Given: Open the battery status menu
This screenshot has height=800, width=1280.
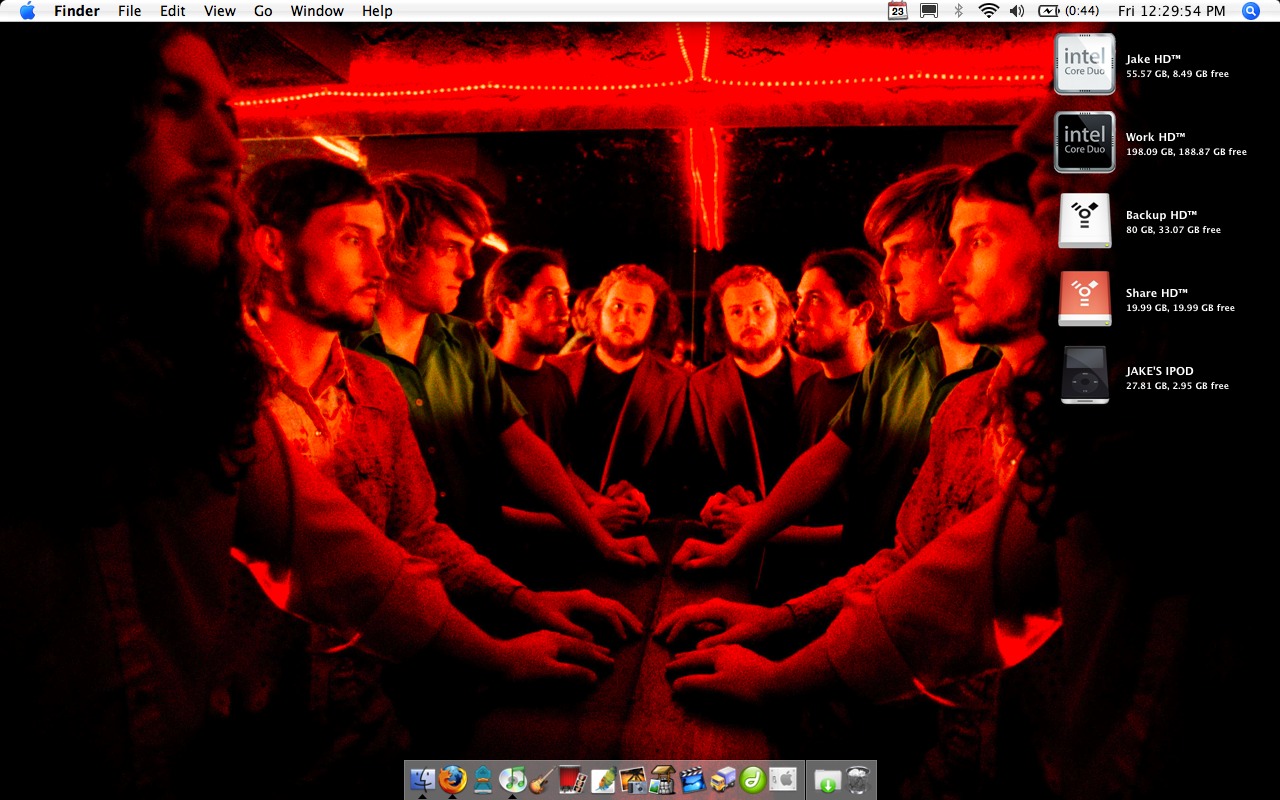Looking at the screenshot, I should coord(1068,11).
